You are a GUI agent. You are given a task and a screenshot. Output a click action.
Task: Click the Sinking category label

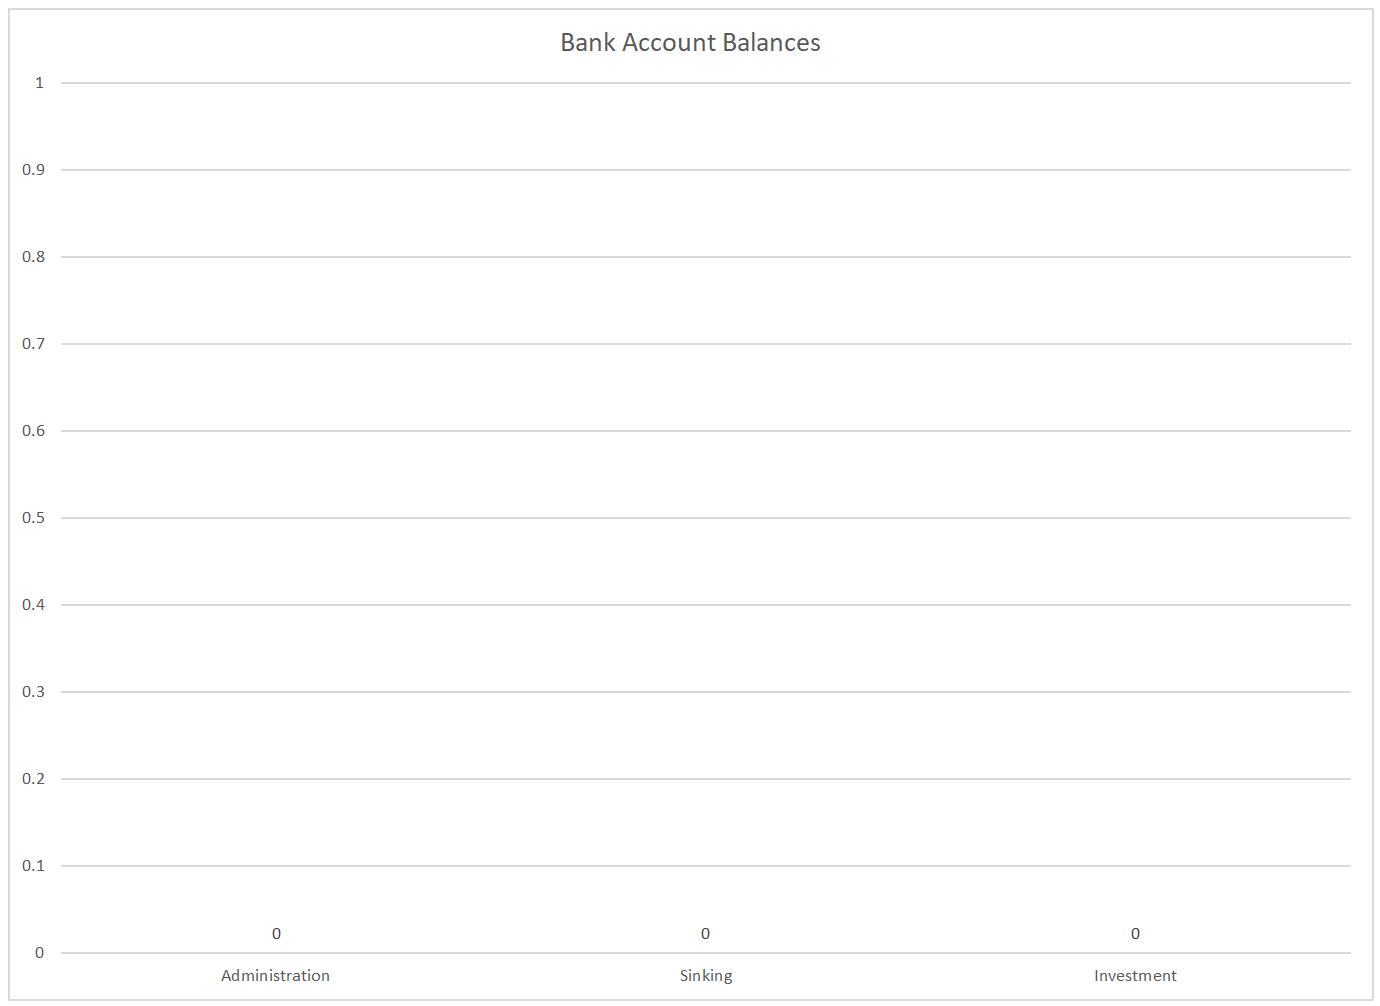click(x=706, y=976)
